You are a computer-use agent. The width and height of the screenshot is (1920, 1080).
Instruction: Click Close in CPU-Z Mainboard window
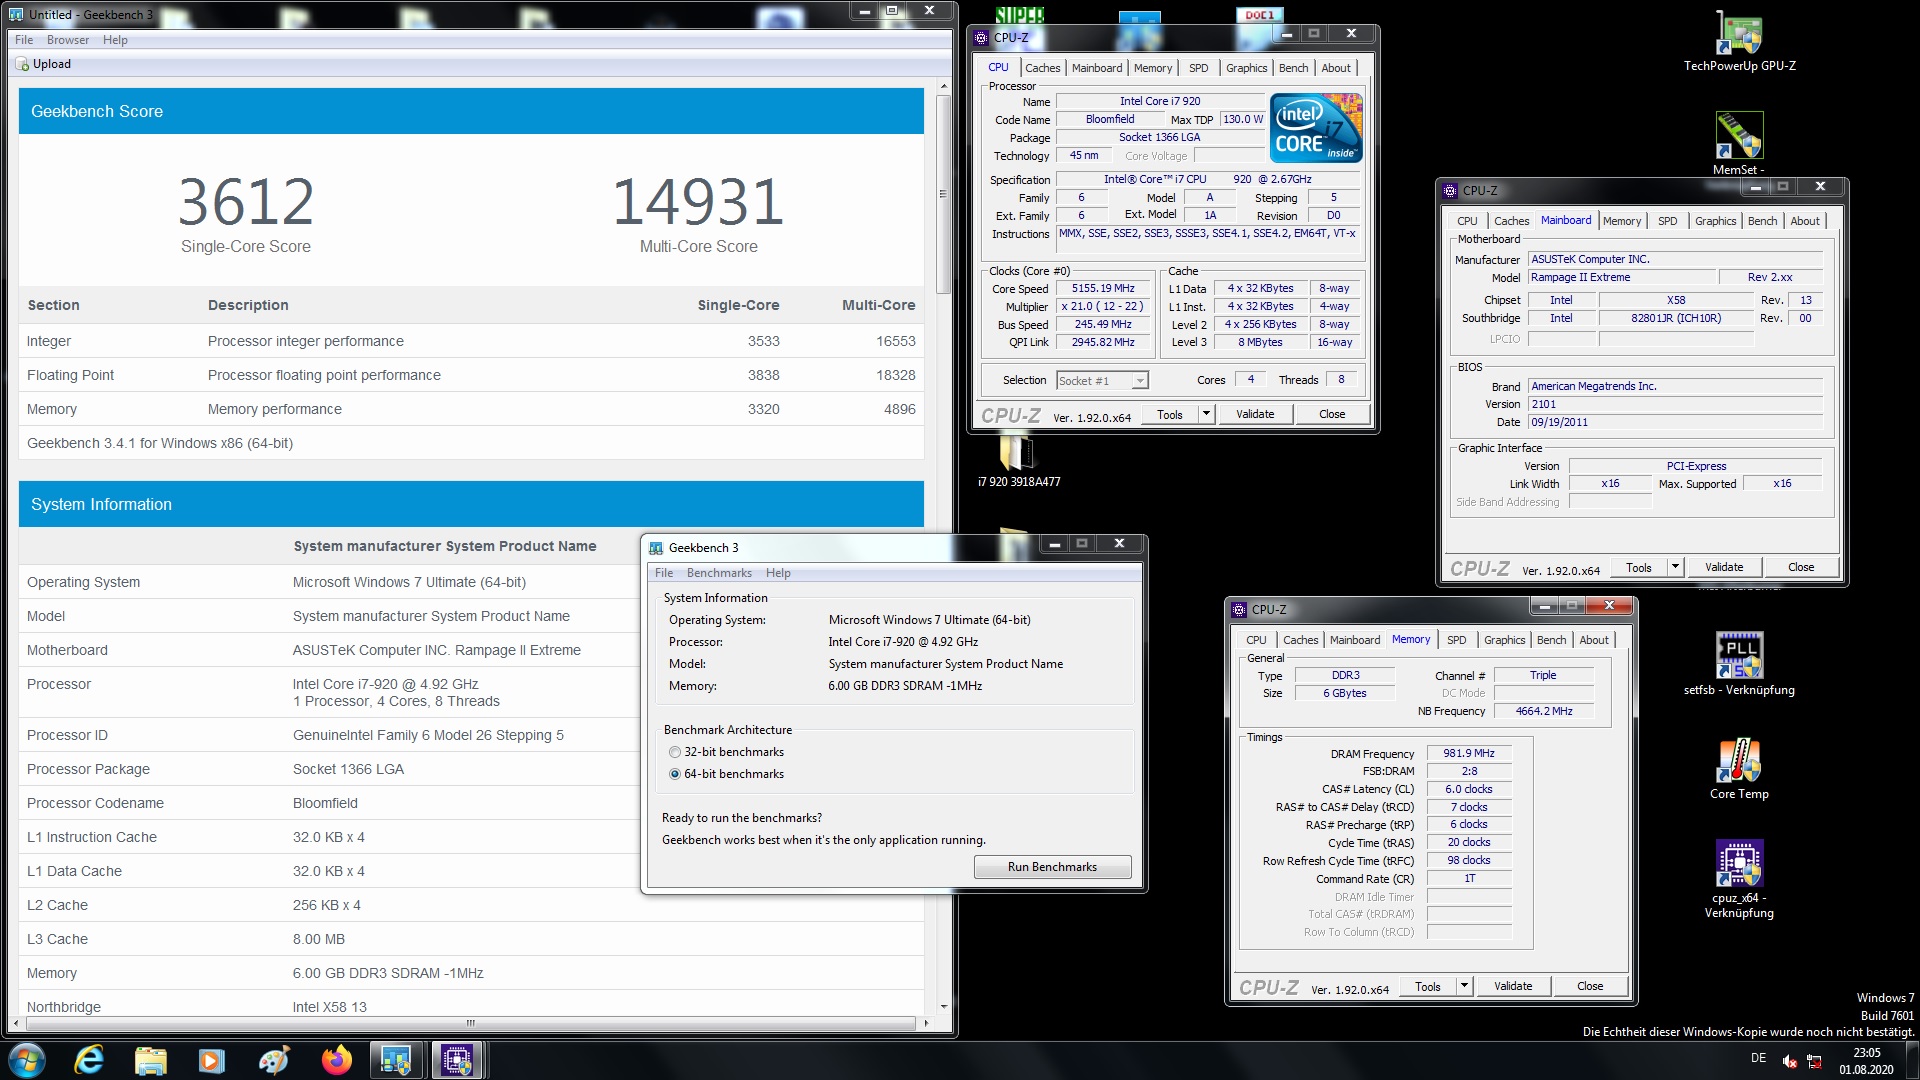pyautogui.click(x=1801, y=567)
